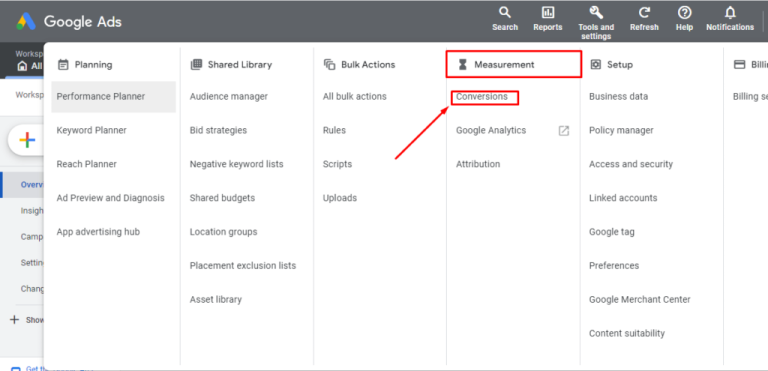
Task: Open the Notifications bell icon
Action: [x=730, y=12]
